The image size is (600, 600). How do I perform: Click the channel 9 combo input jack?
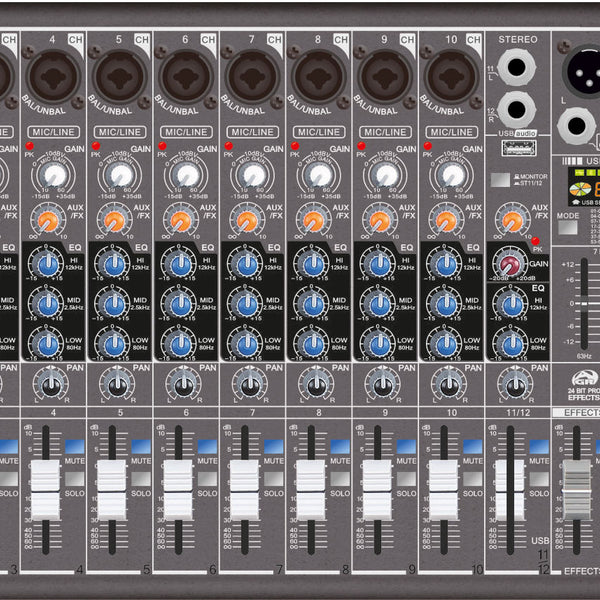385,76
